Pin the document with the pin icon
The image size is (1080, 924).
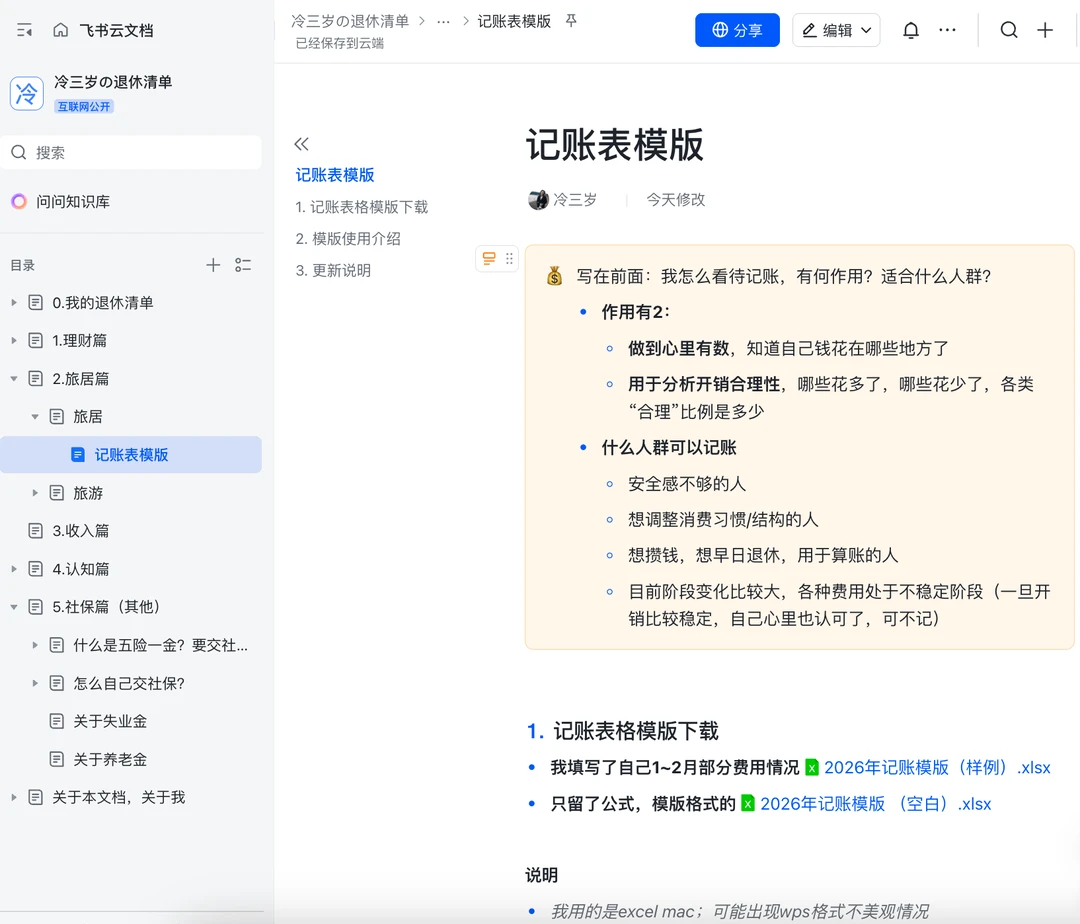[x=571, y=21]
